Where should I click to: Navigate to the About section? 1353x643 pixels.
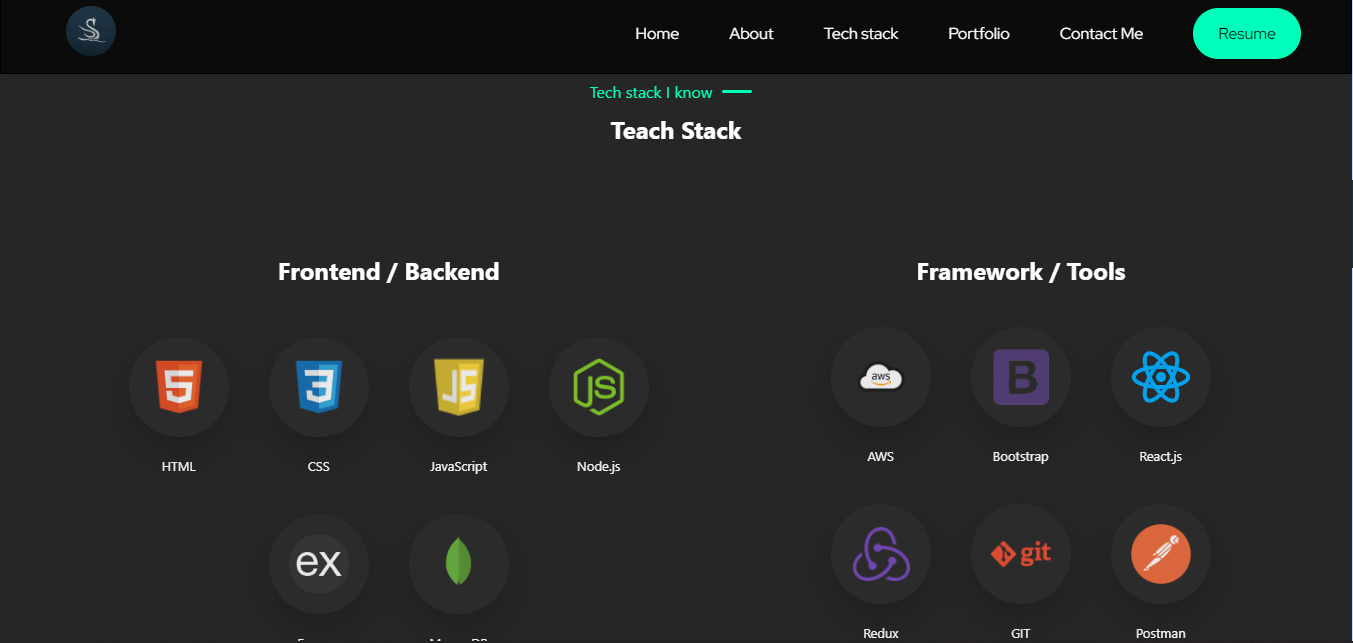click(x=751, y=33)
